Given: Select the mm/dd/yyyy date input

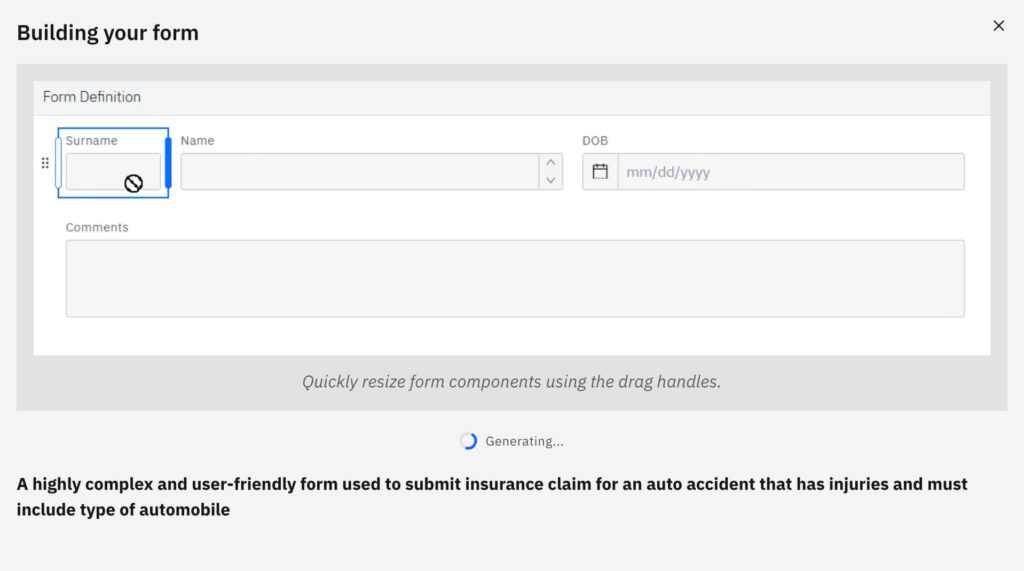Looking at the screenshot, I should point(791,172).
